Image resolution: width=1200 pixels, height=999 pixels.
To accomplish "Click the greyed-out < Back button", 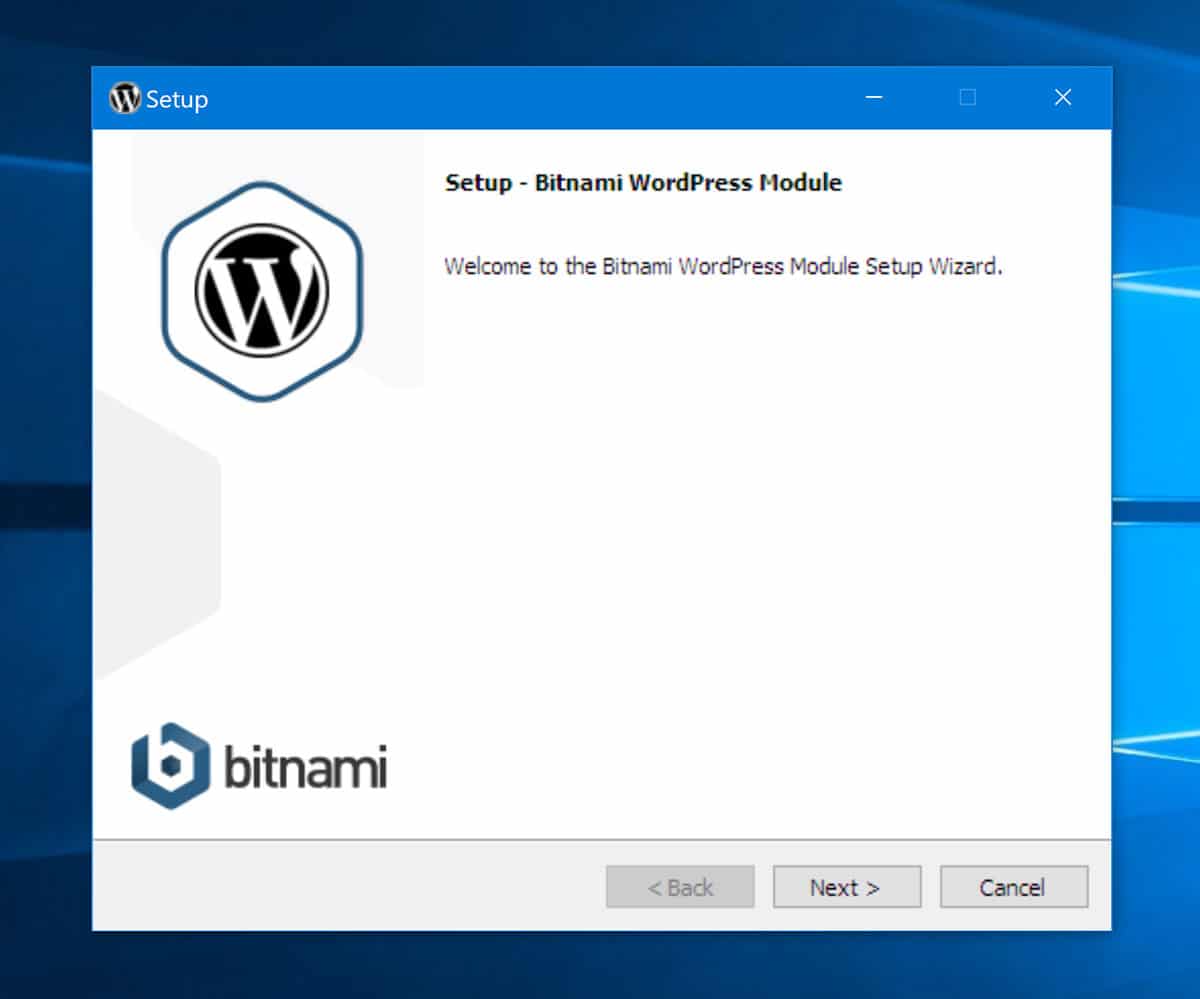I will (680, 887).
